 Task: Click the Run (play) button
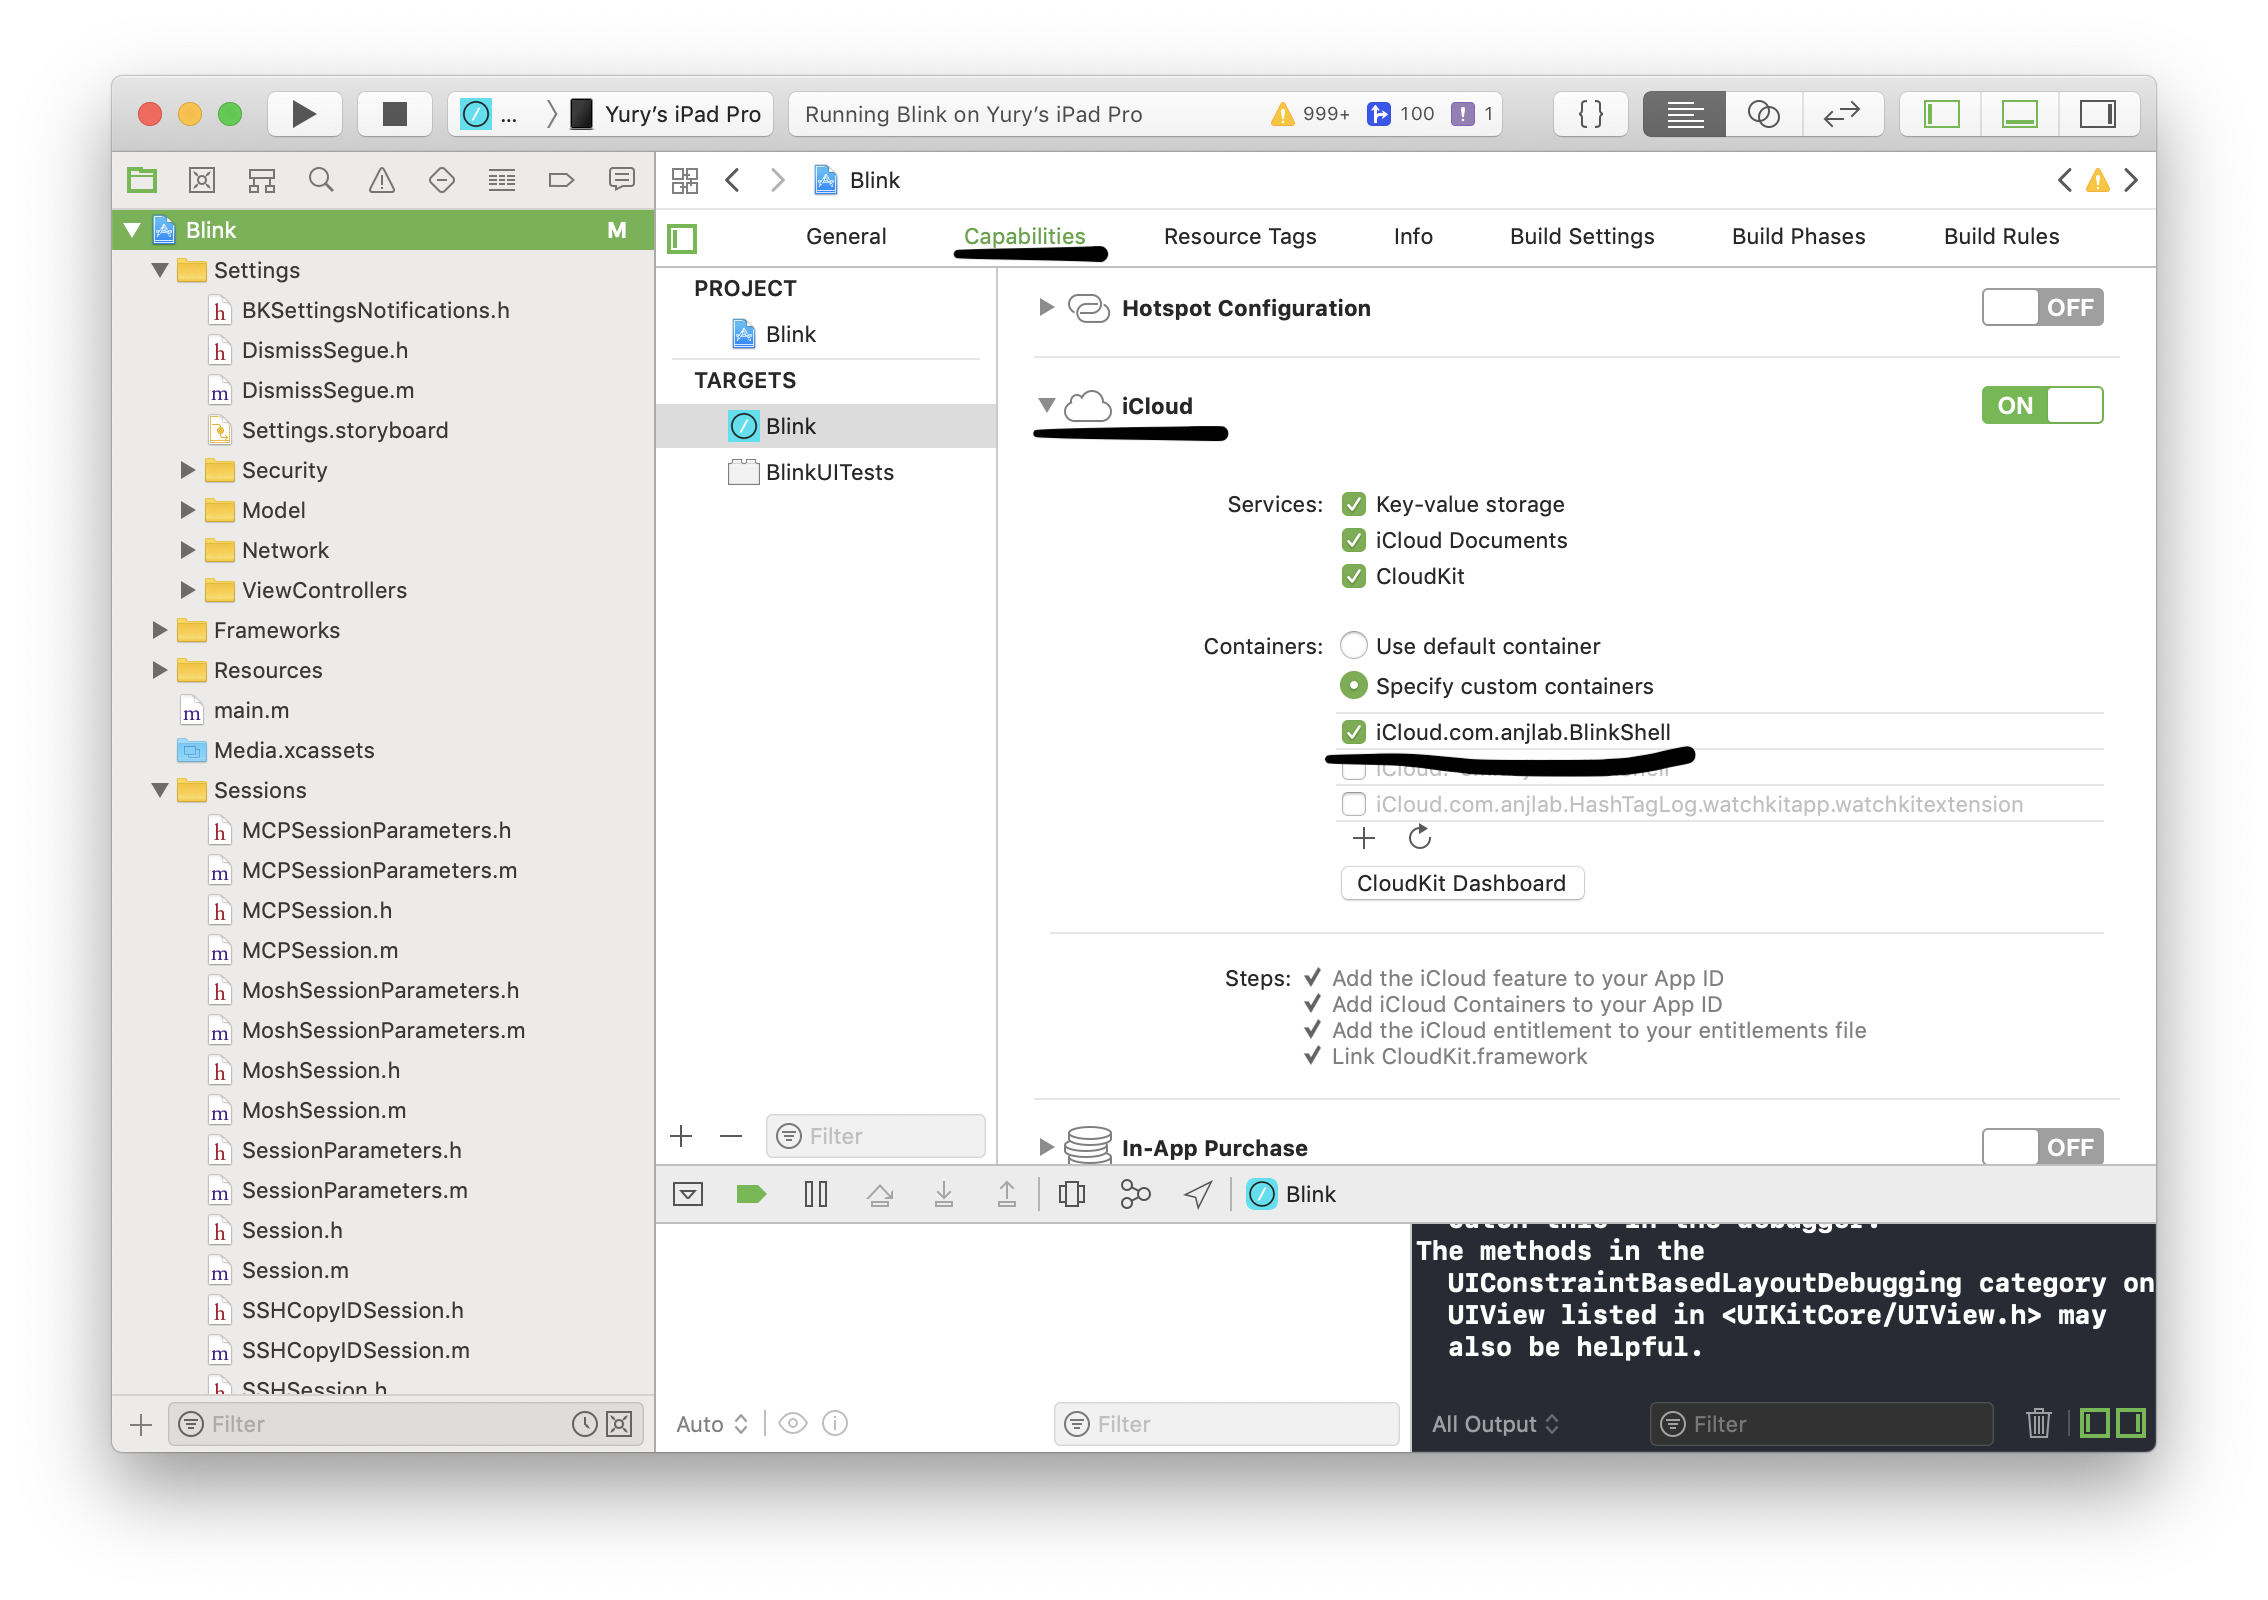[304, 114]
